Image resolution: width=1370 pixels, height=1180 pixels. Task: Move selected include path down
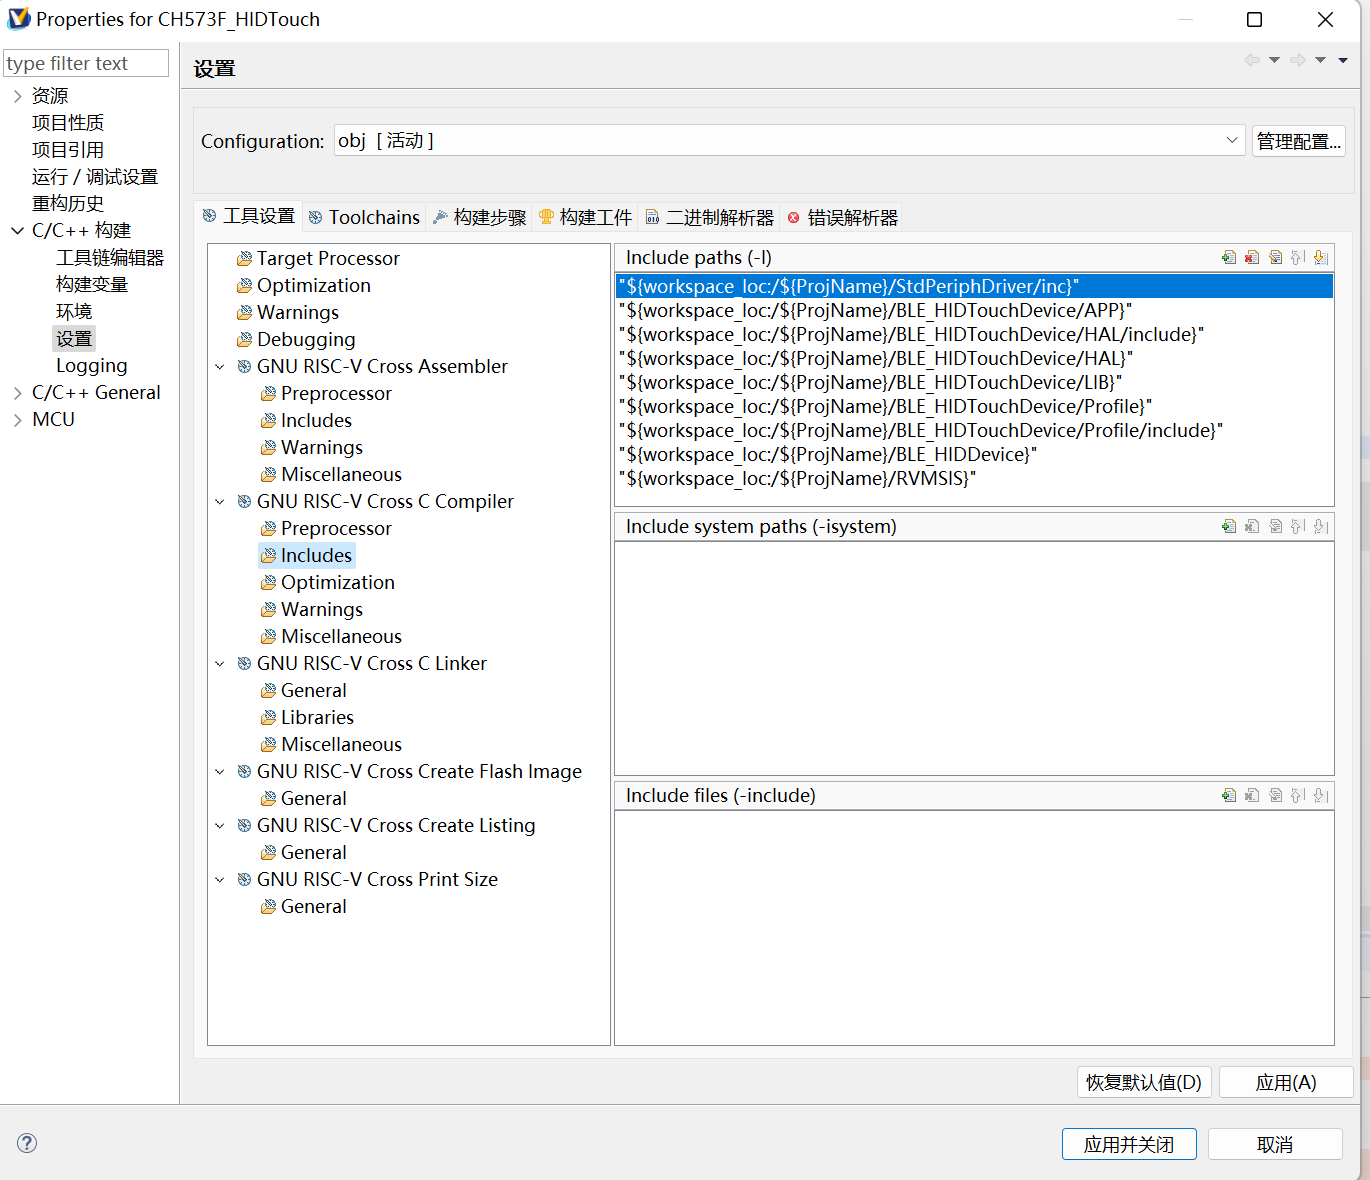click(1321, 258)
